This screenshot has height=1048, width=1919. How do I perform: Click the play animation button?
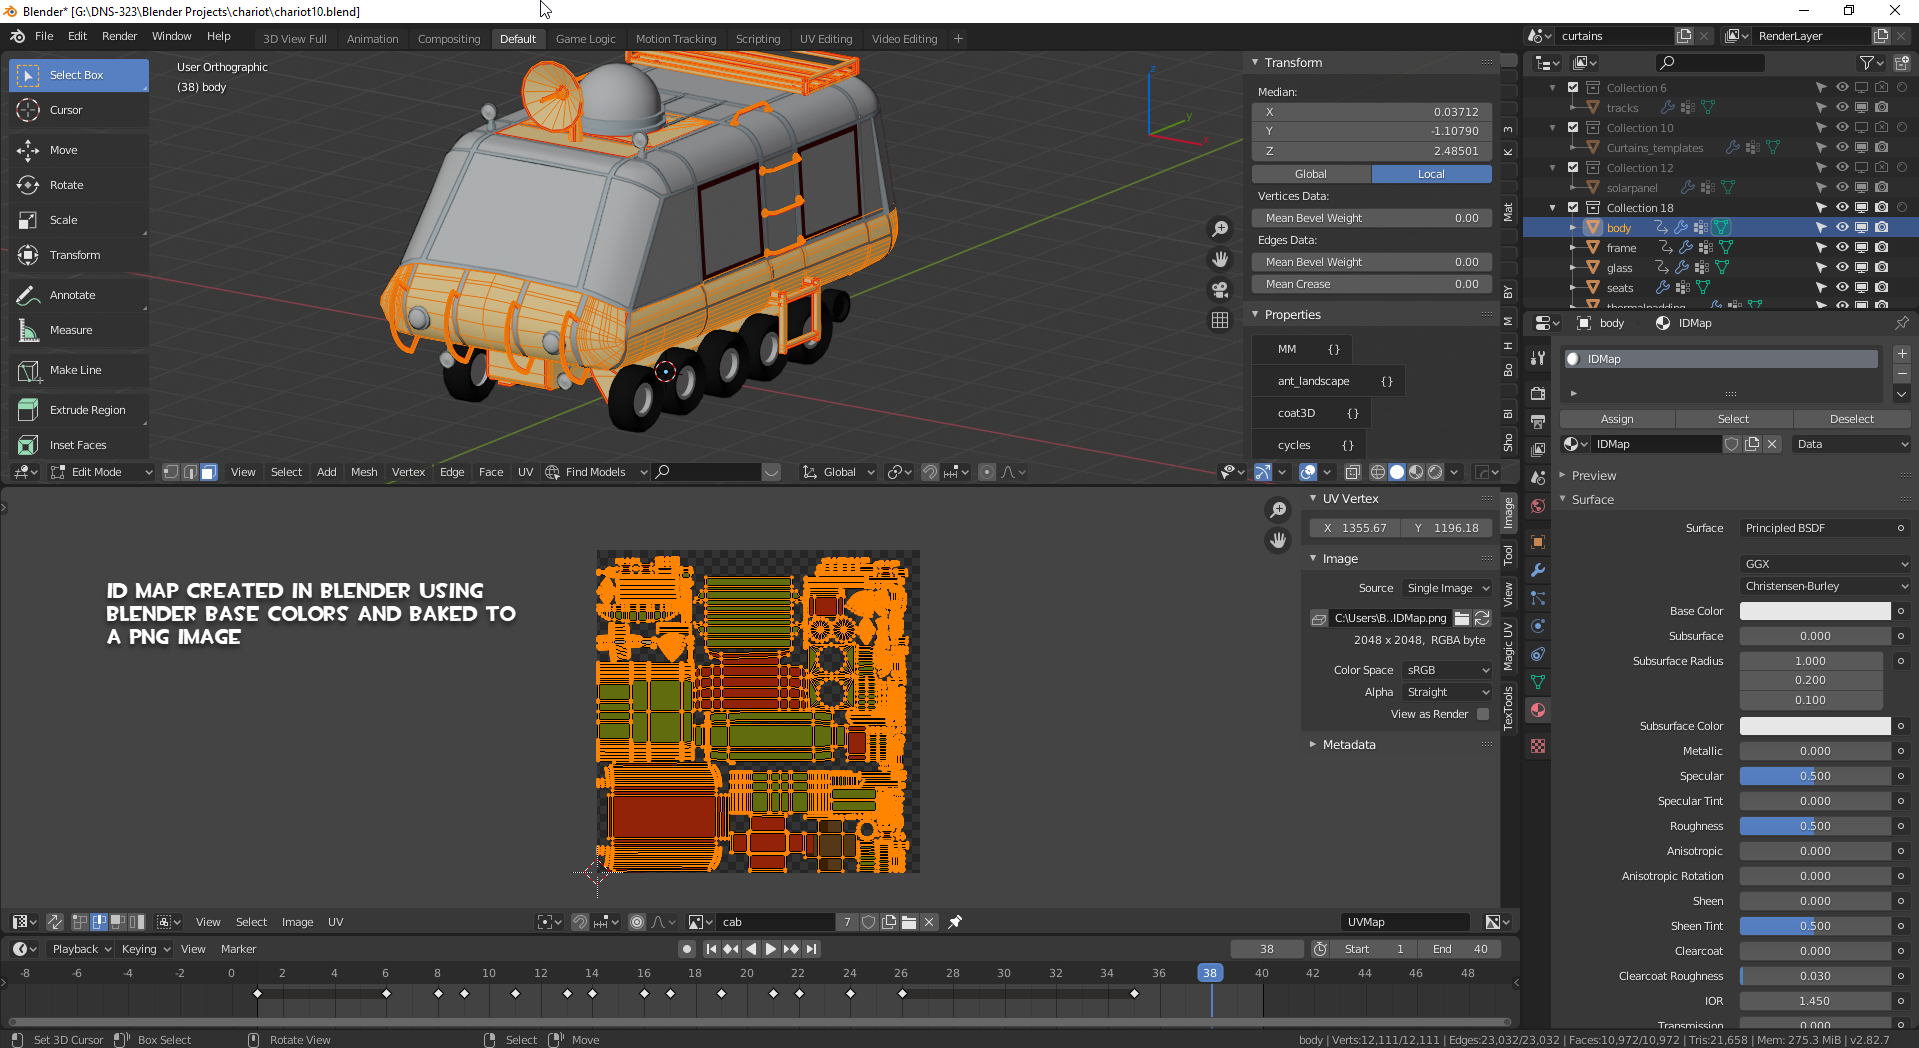tap(770, 949)
